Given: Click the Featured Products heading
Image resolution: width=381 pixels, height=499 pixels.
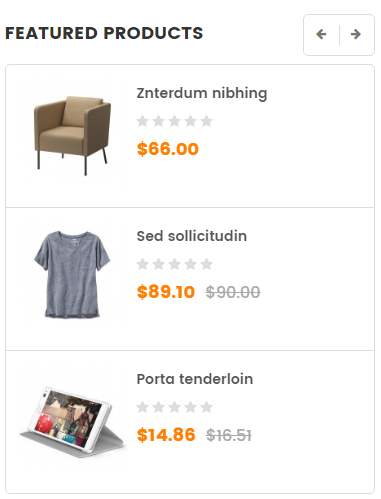Looking at the screenshot, I should click(104, 33).
